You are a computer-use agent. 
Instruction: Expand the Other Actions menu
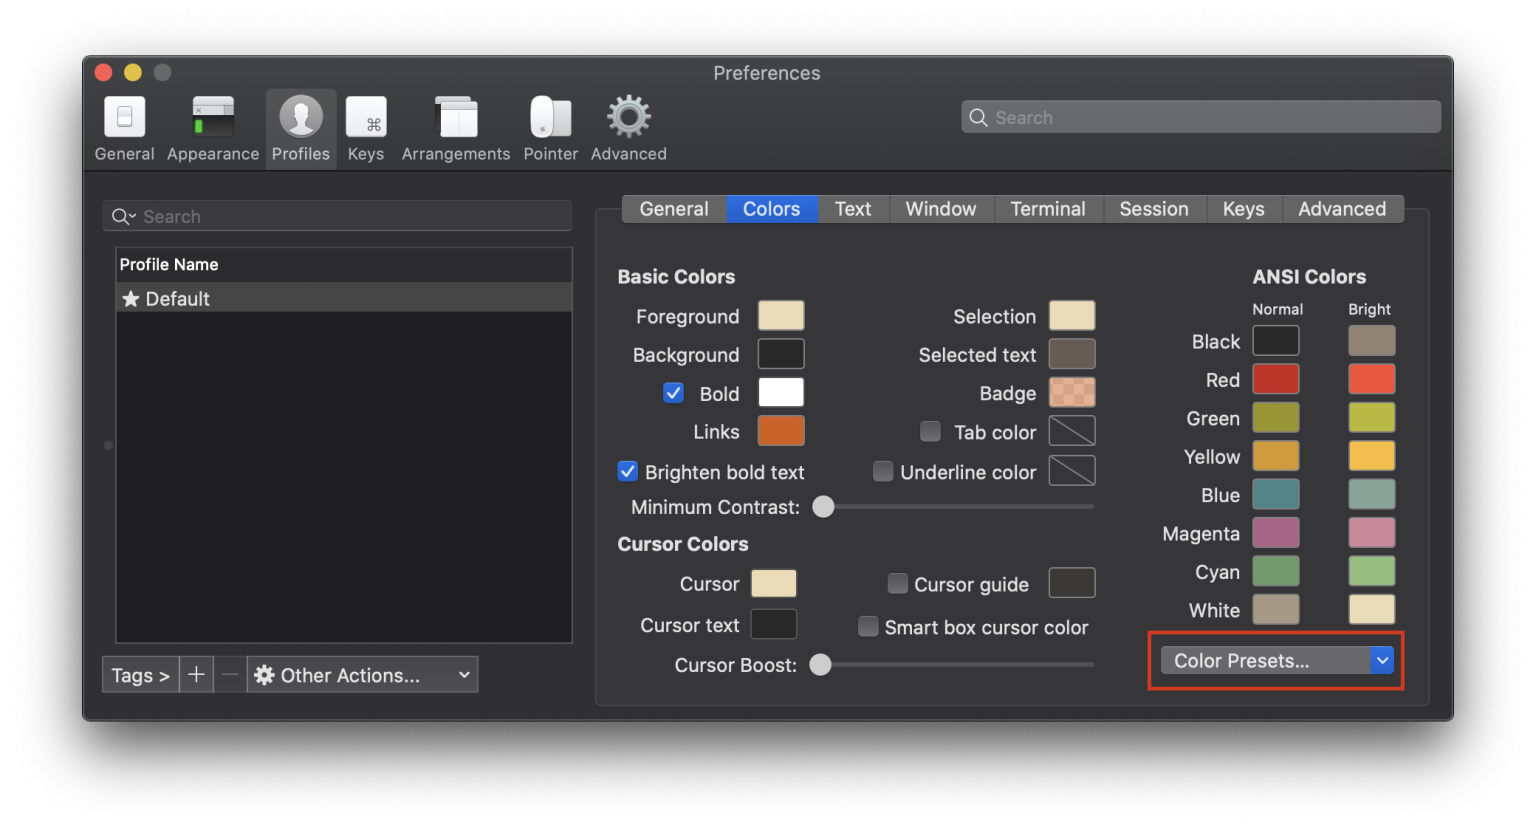pyautogui.click(x=362, y=675)
